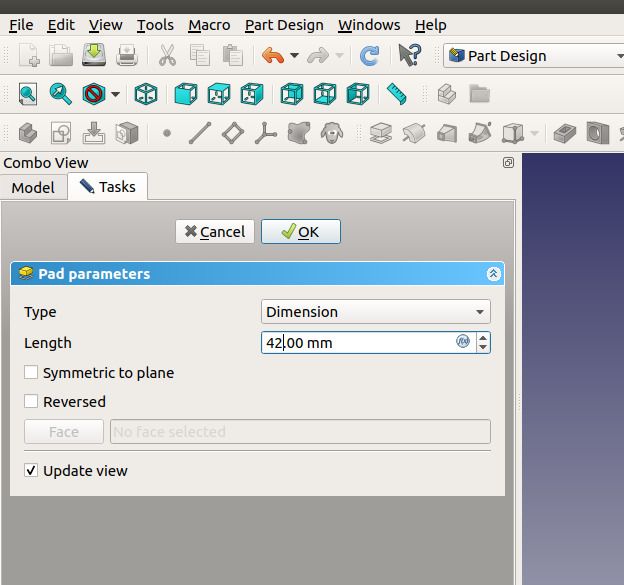Screen dimensions: 624x585
Task: Click the orange Undo arrow
Action: point(273,55)
